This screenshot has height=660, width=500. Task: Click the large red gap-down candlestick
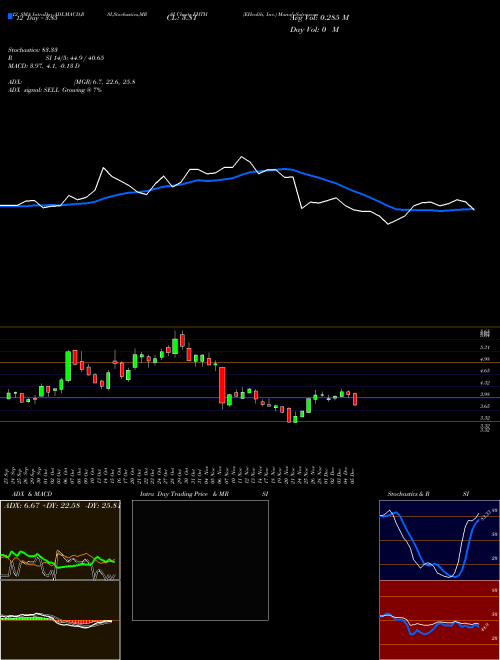[x=222, y=385]
